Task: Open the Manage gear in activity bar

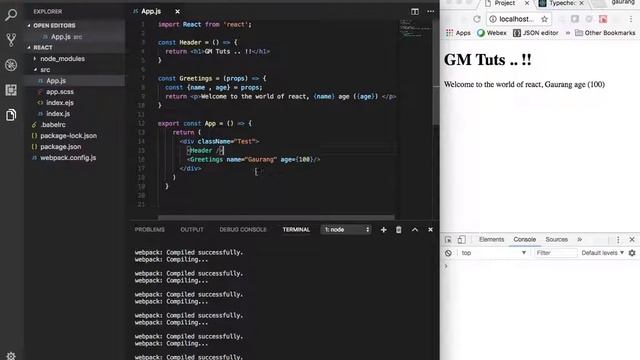Action: click(11, 356)
